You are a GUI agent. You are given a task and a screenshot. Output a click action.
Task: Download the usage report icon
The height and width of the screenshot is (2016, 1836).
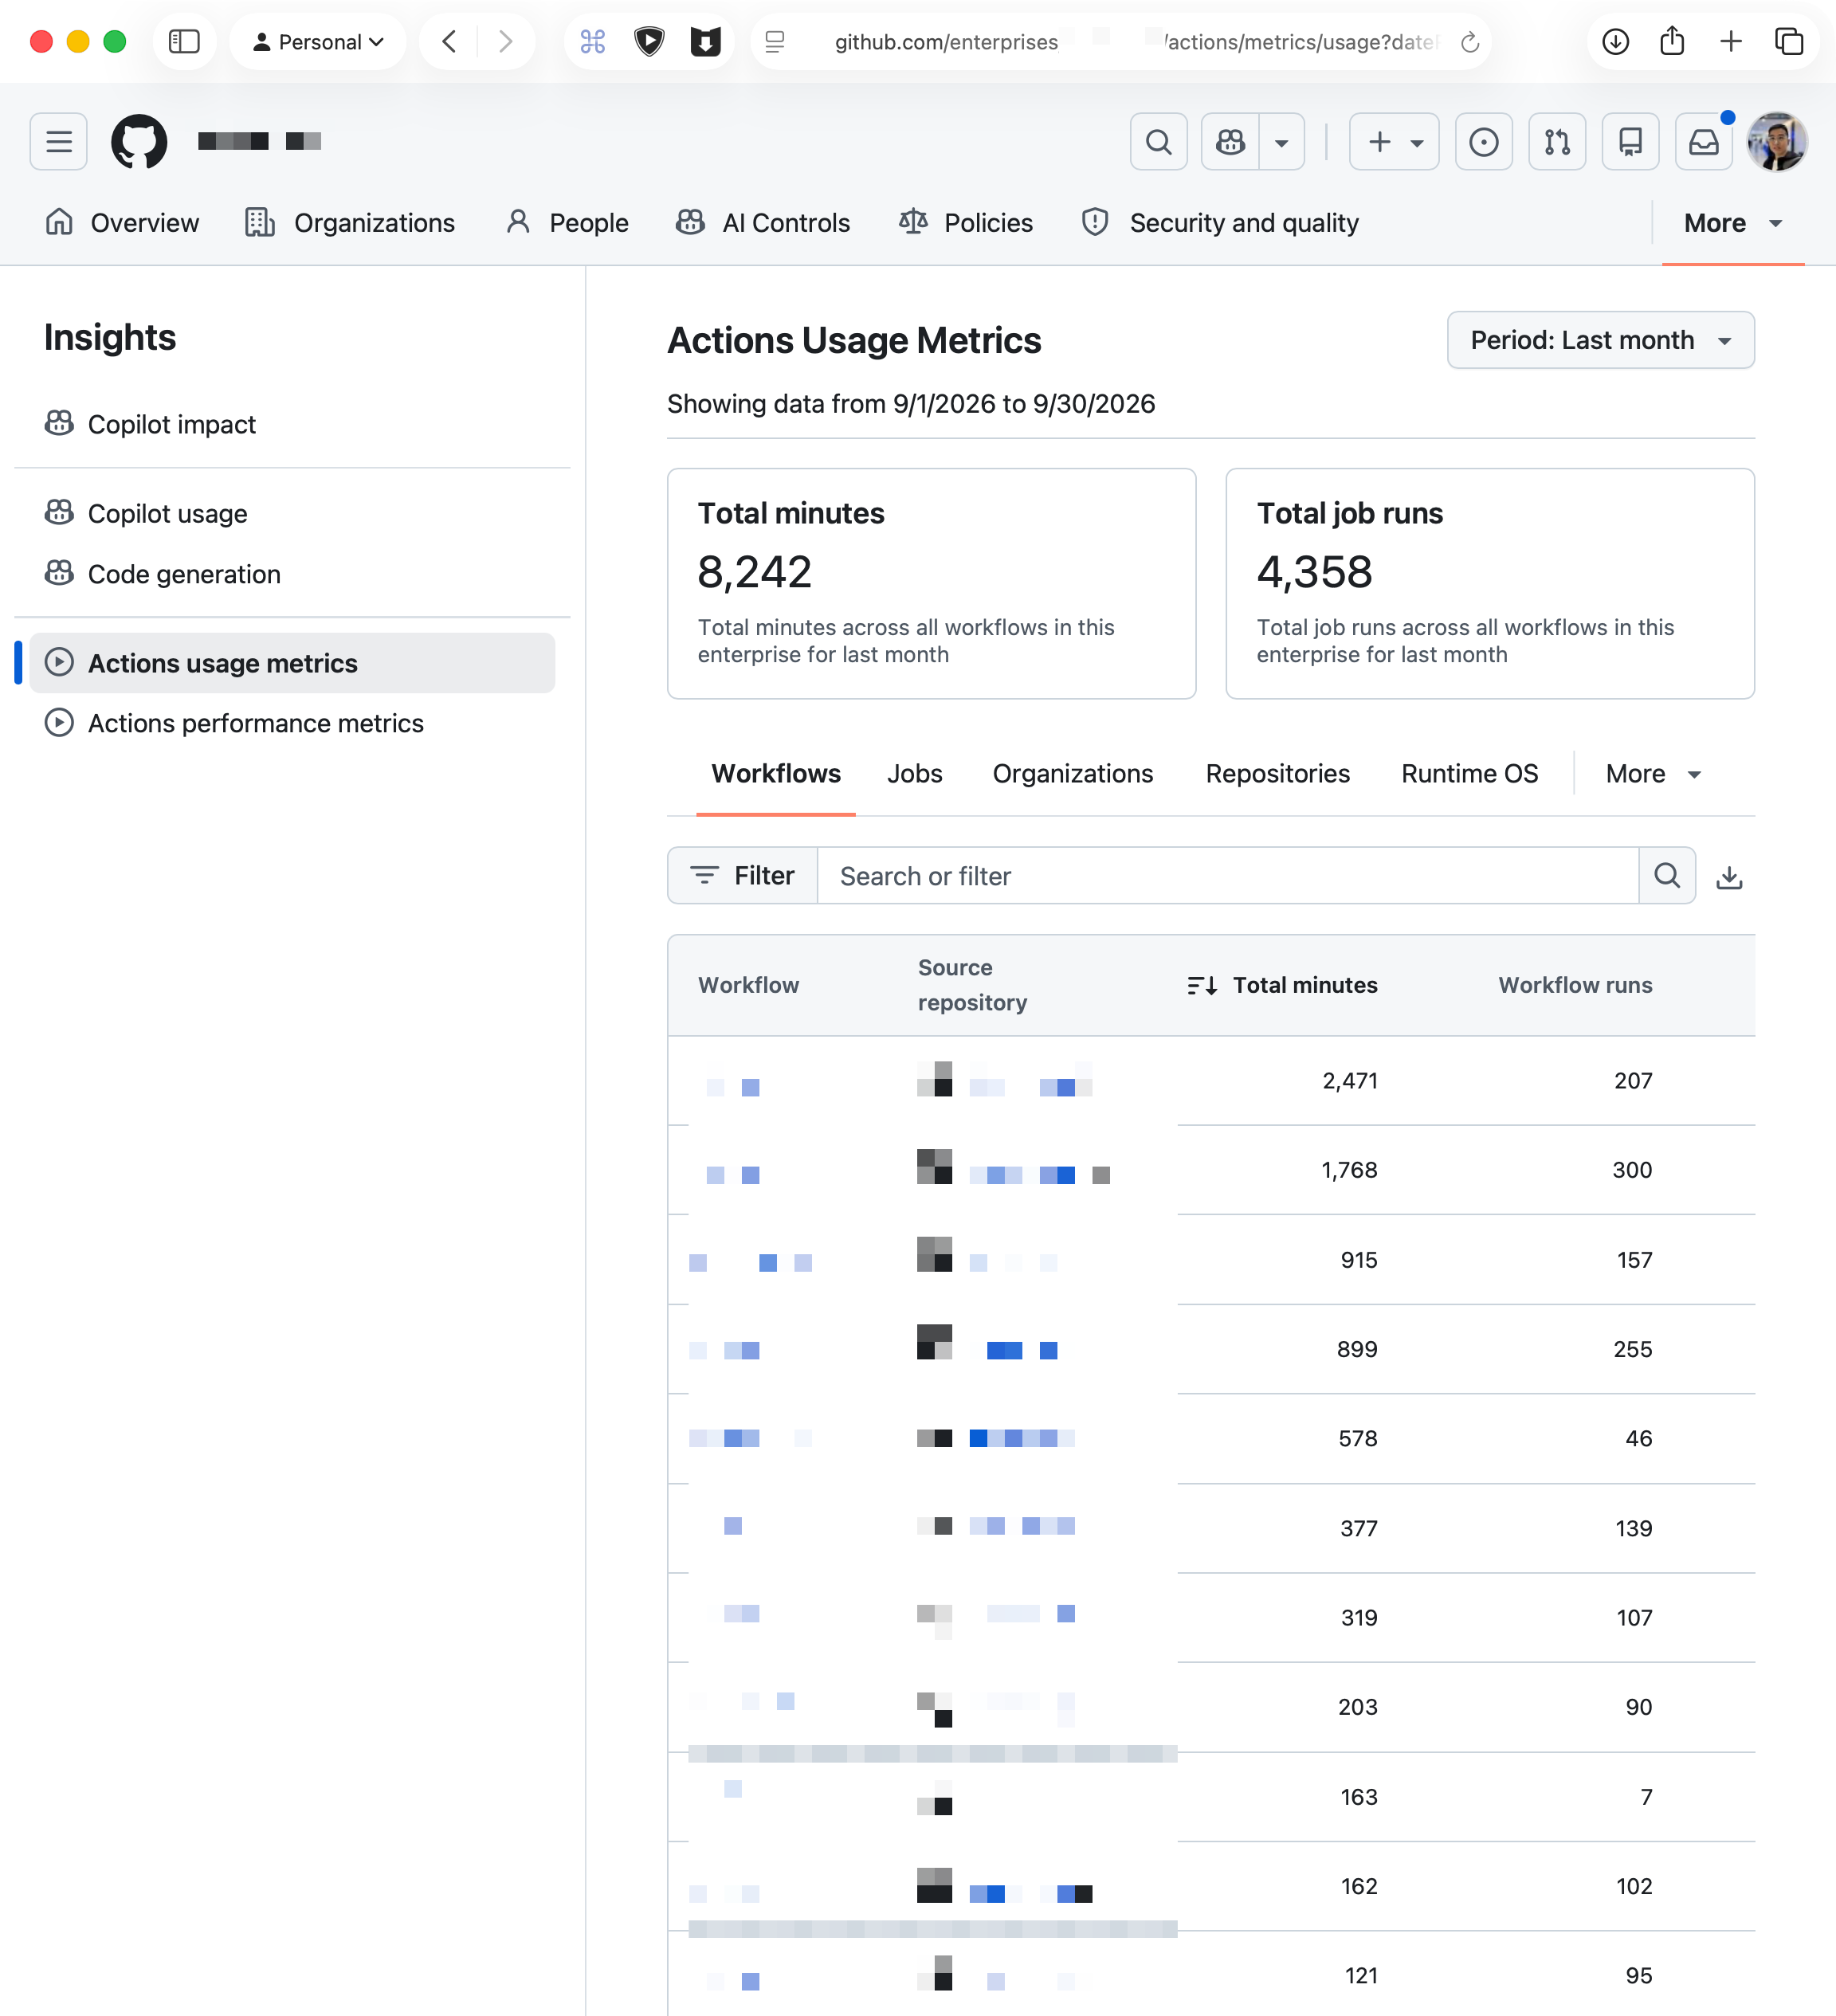click(x=1729, y=877)
